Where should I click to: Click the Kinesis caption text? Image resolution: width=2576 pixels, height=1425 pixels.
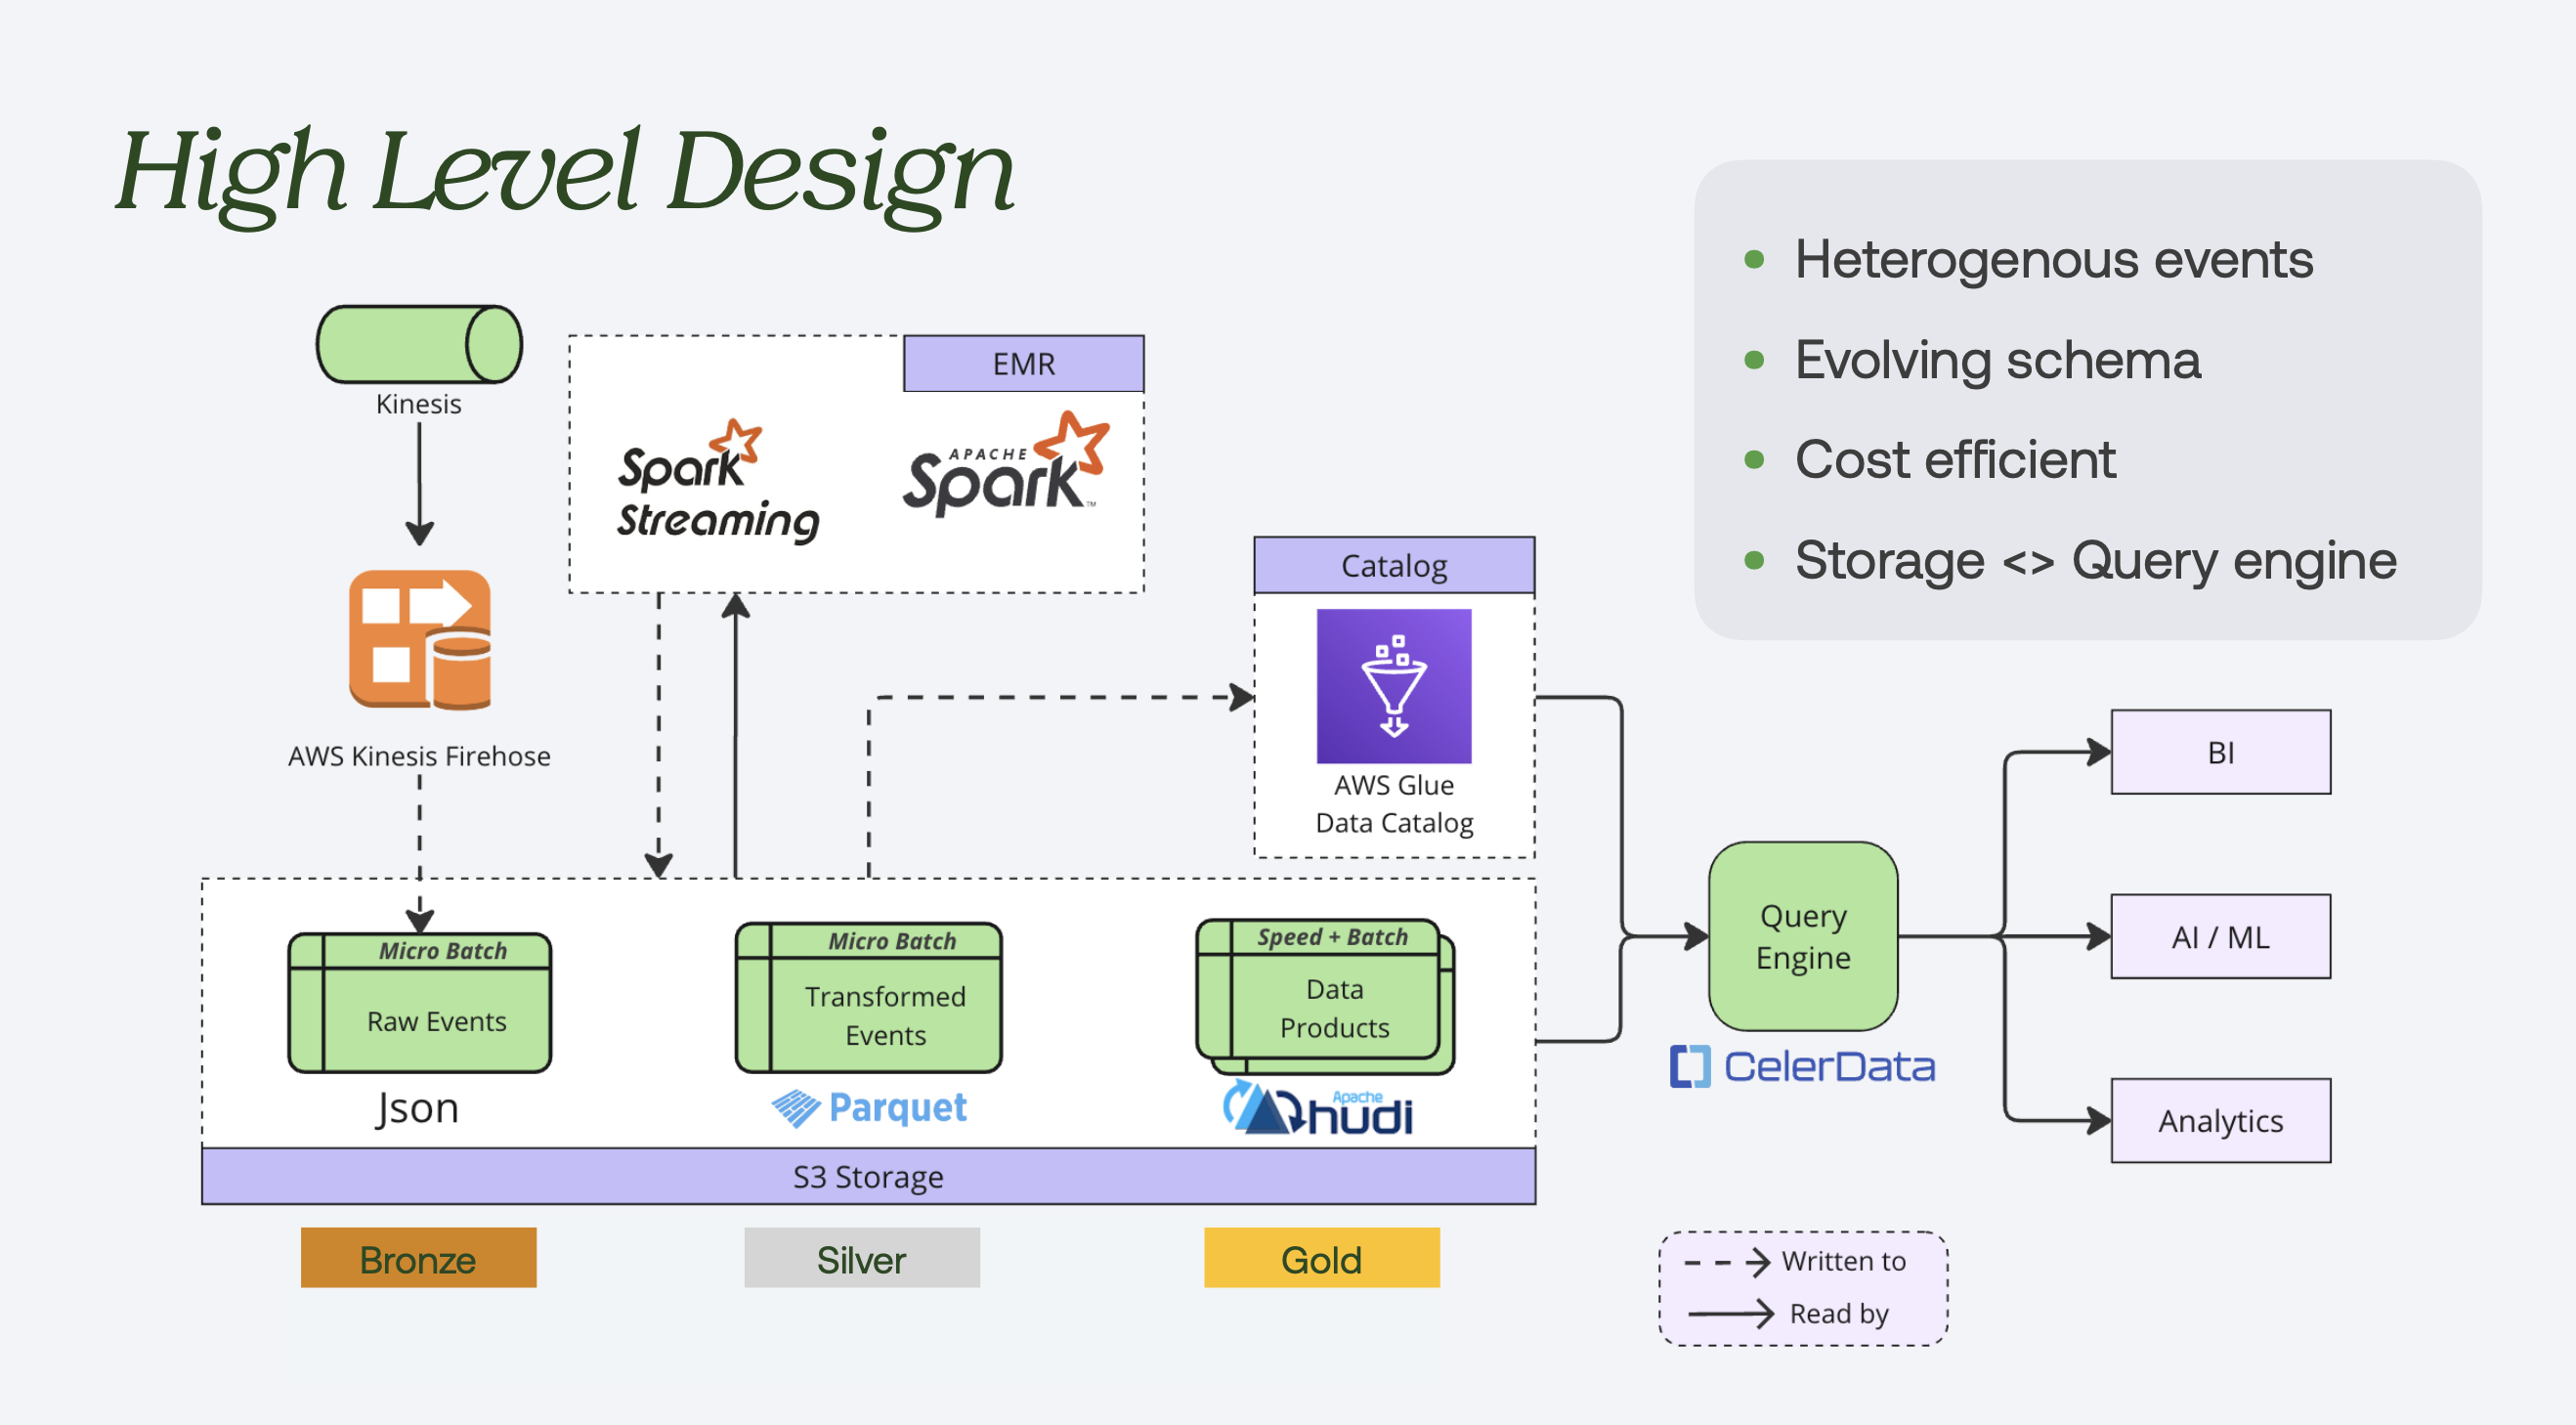[418, 404]
